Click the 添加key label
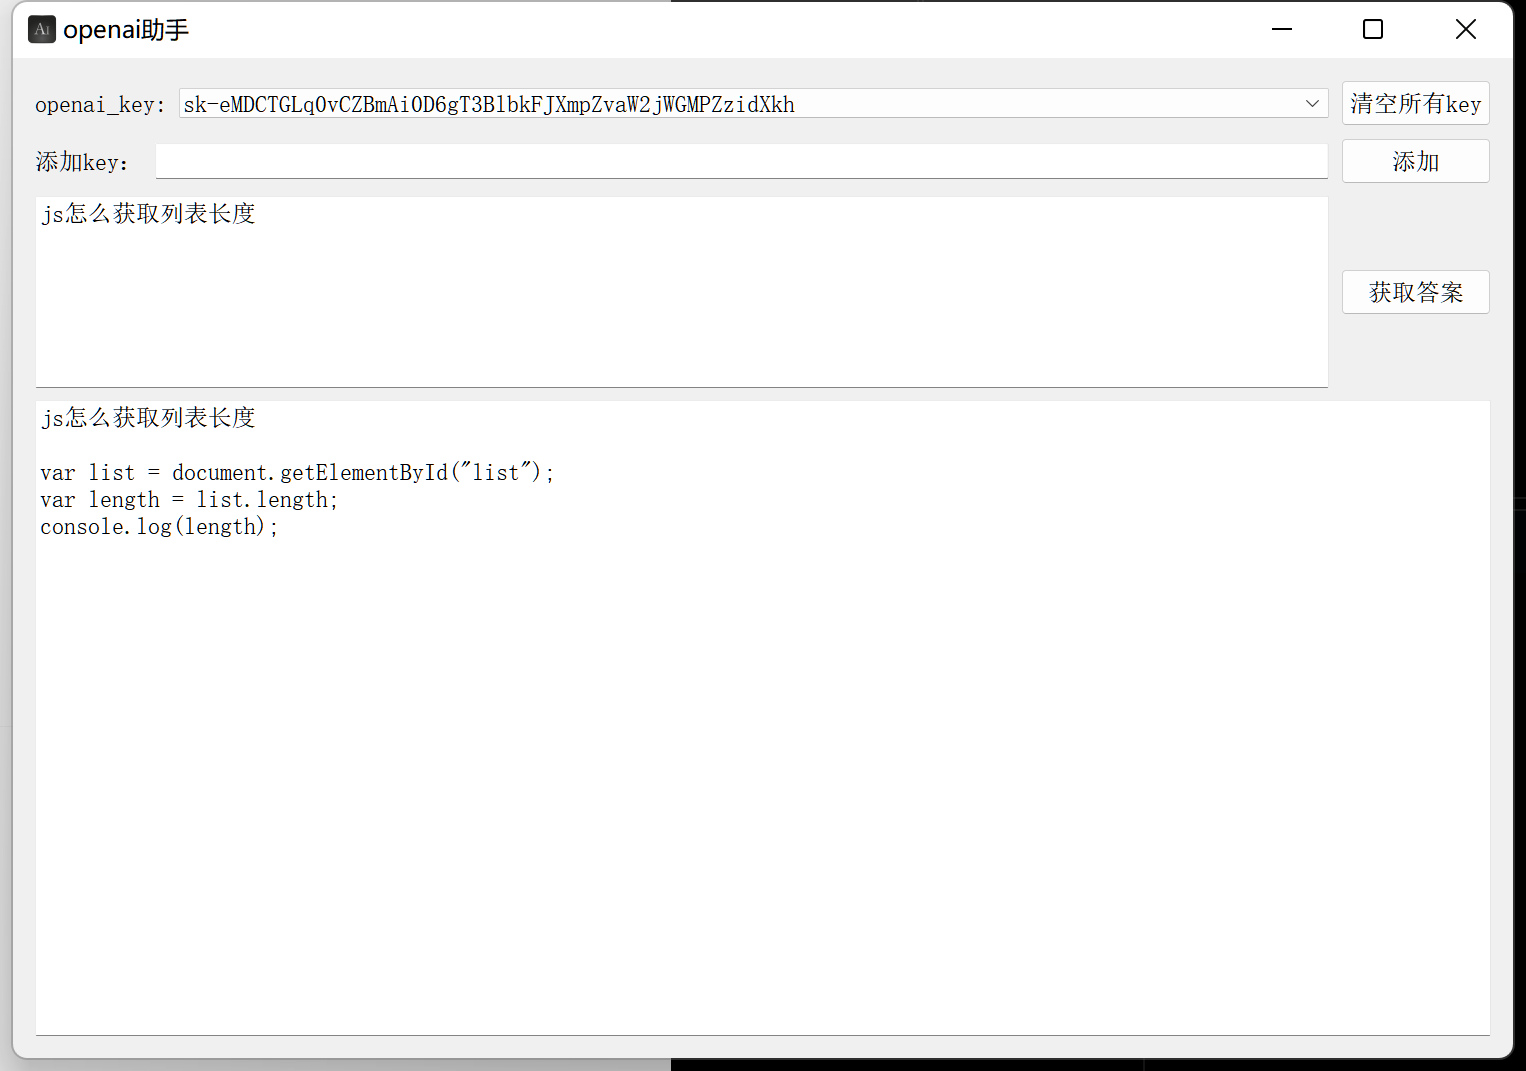The image size is (1526, 1071). [82, 162]
